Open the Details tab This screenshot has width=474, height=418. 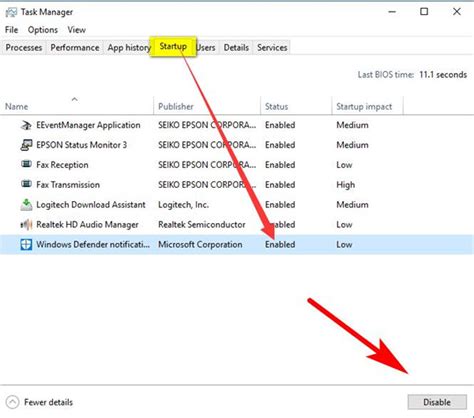(236, 48)
